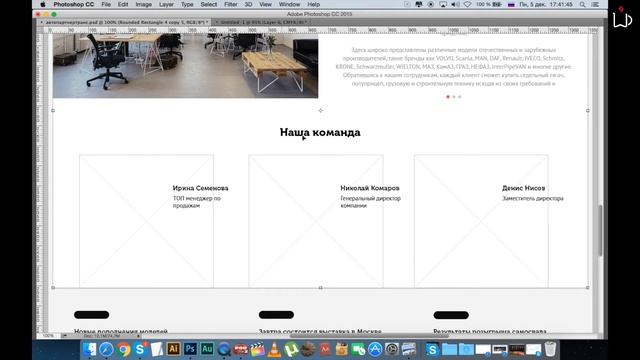Image resolution: width=640 pixels, height=360 pixels.
Task: Open the Photoshop CC application menu
Action: click(x=73, y=4)
